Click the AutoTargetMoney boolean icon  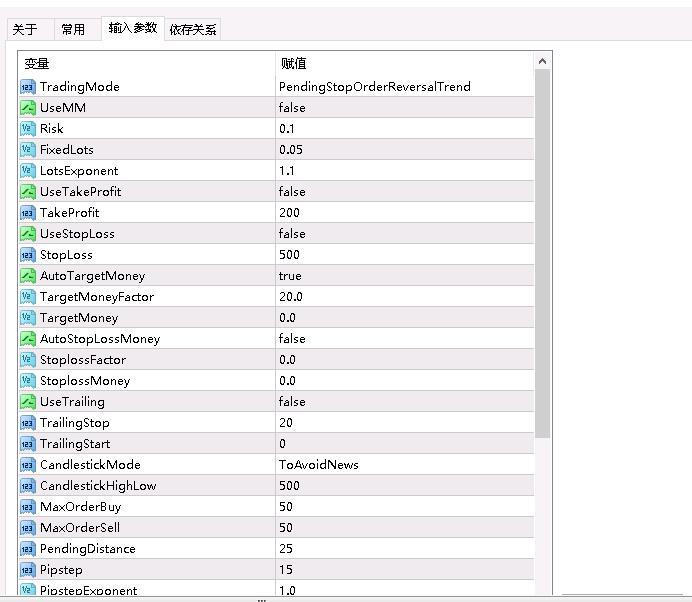pyautogui.click(x=28, y=276)
